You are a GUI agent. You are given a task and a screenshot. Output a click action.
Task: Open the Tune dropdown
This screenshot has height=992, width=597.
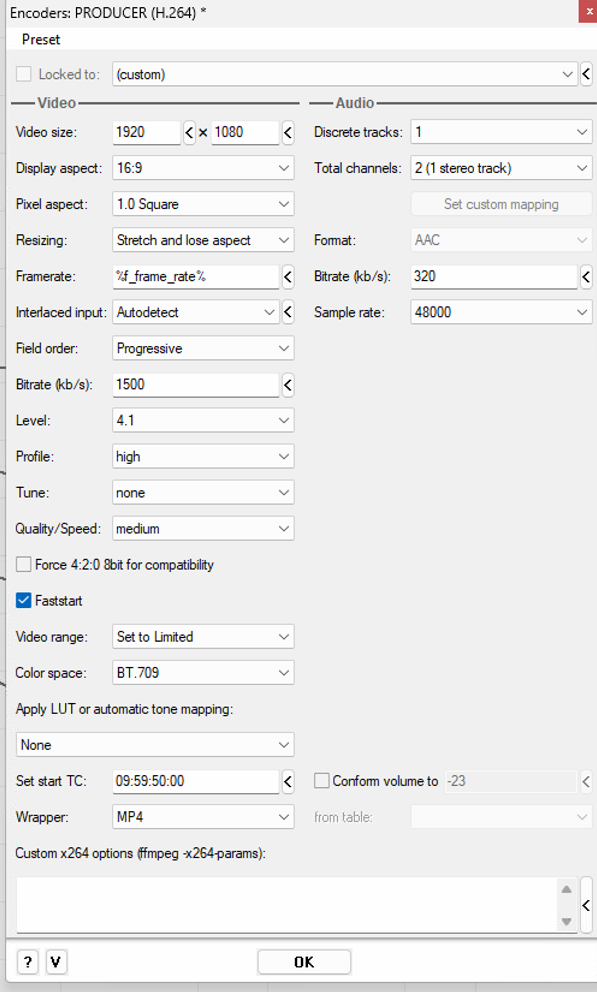tap(203, 493)
